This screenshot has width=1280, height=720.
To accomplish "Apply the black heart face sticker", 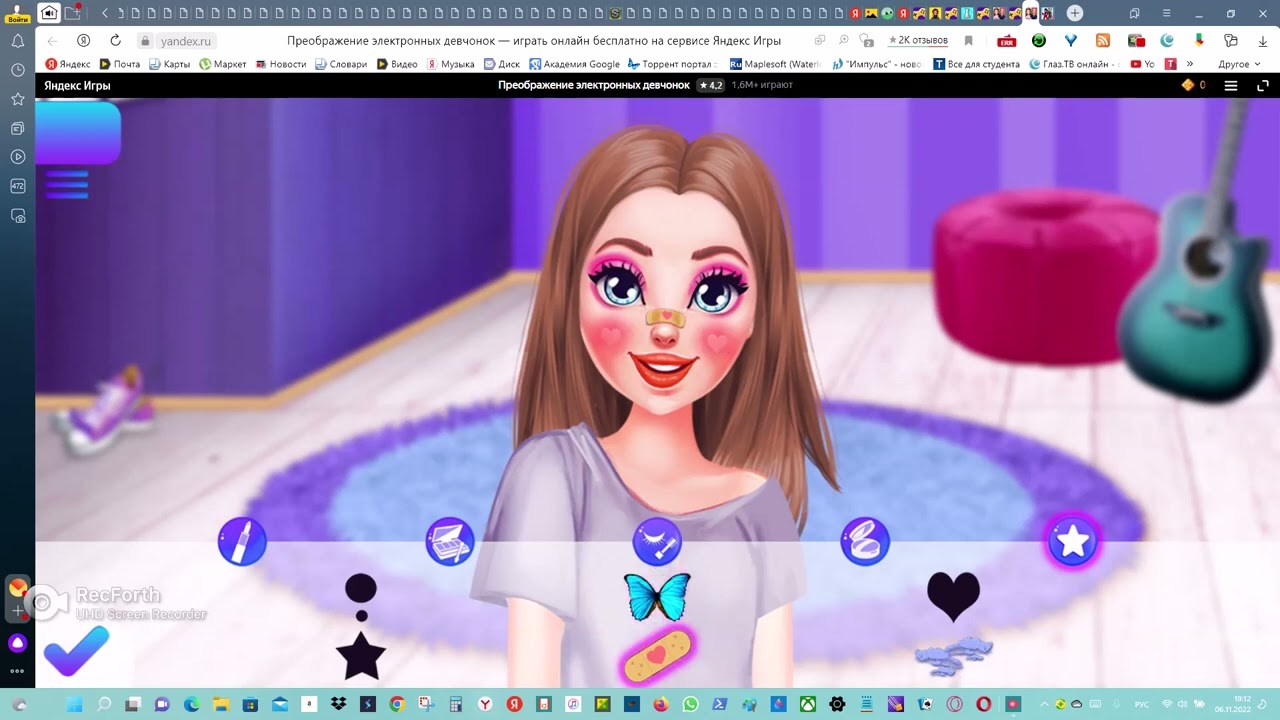I will [x=953, y=597].
